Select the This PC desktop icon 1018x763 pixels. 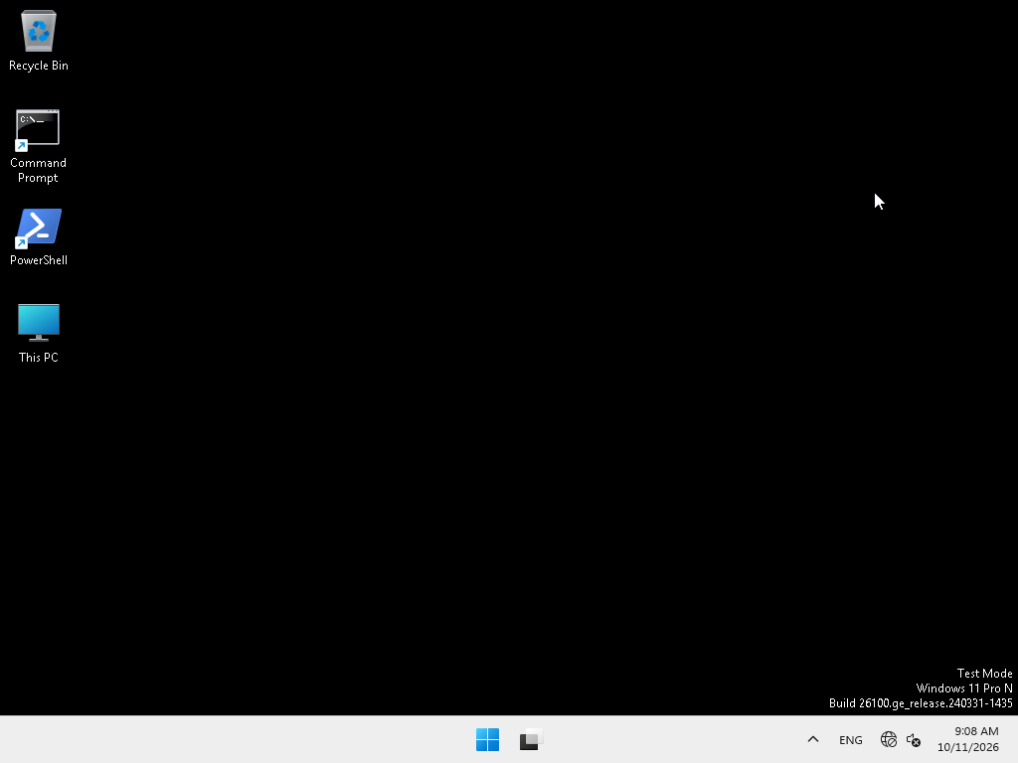(38, 322)
